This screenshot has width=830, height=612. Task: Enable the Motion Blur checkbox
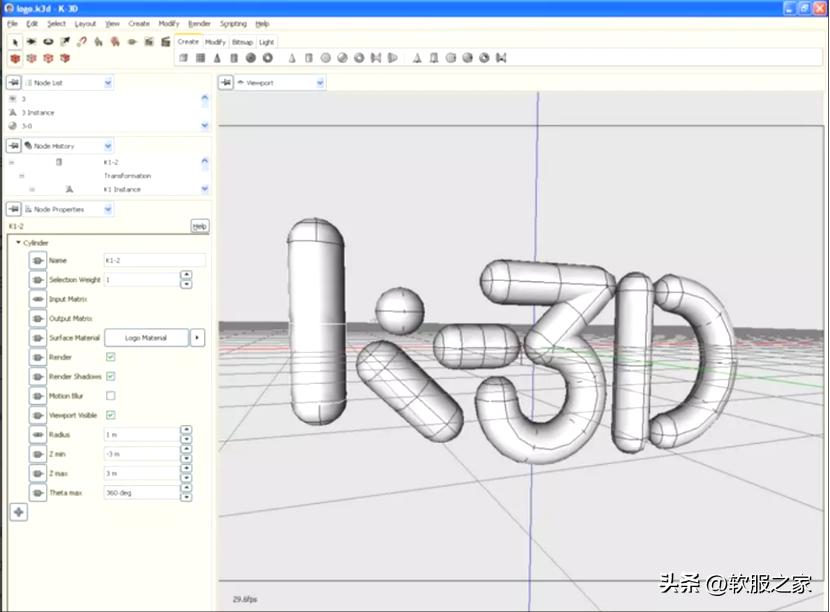110,396
